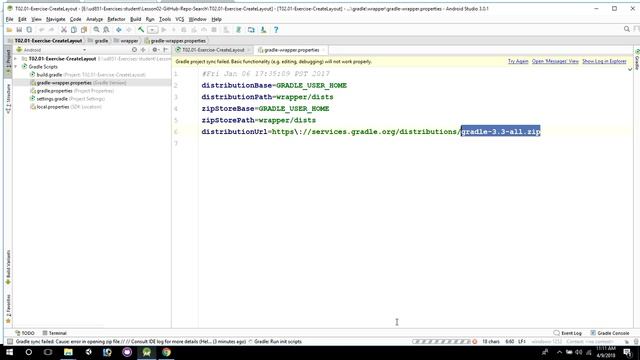This screenshot has height=360, width=640.
Task: Open the Build menu
Action: point(136,19)
